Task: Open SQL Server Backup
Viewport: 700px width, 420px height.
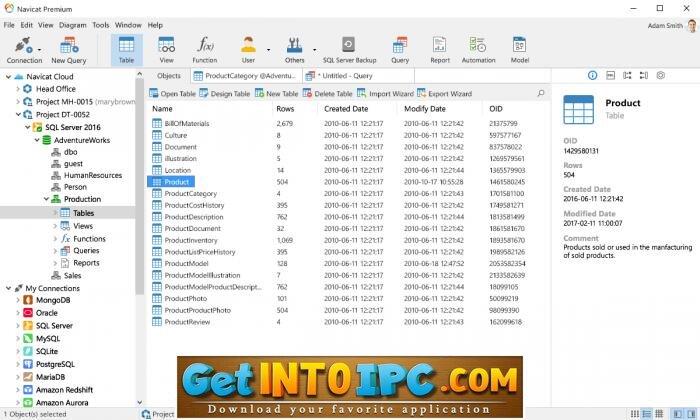Action: [350, 50]
